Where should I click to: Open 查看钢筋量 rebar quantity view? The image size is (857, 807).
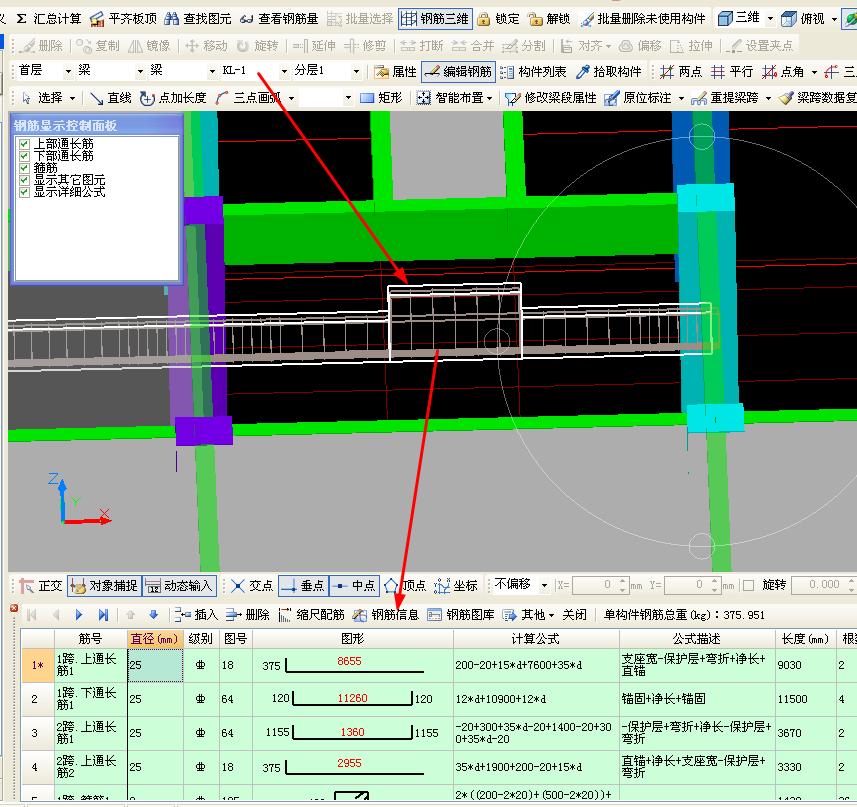(279, 19)
